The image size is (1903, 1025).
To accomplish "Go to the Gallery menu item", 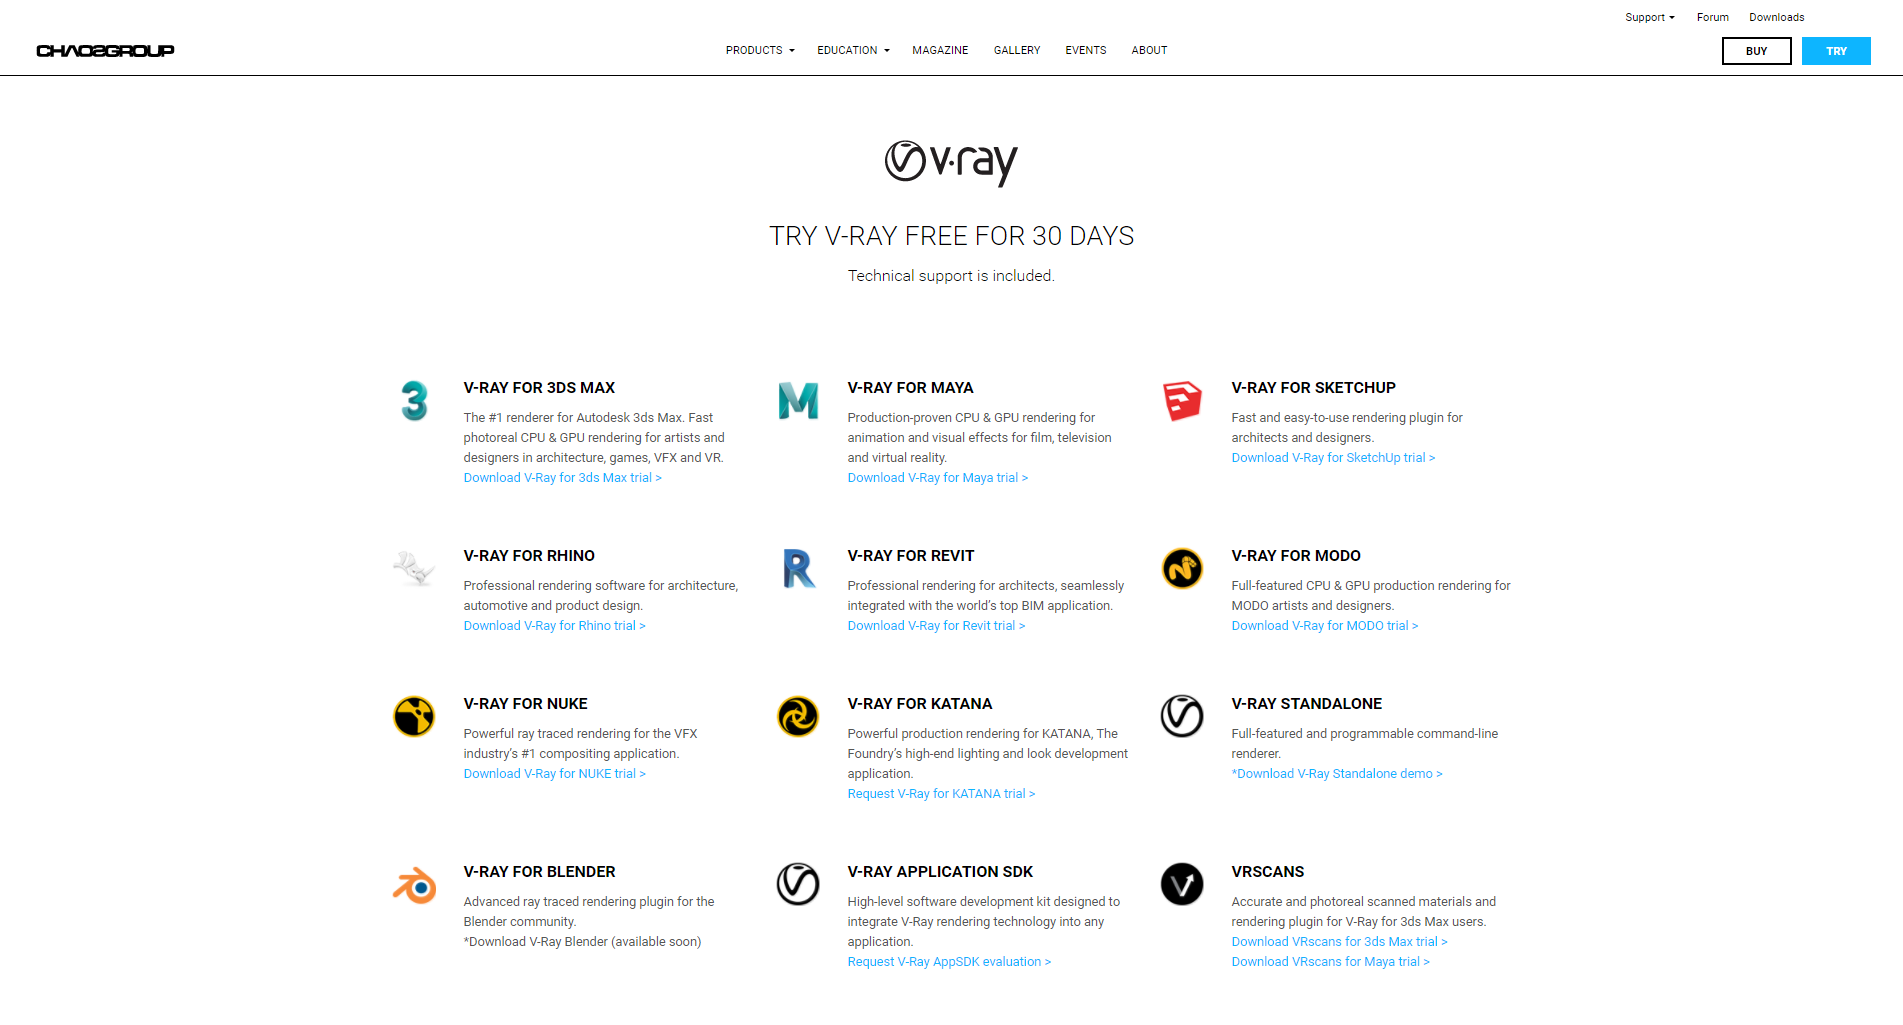I will [1016, 51].
